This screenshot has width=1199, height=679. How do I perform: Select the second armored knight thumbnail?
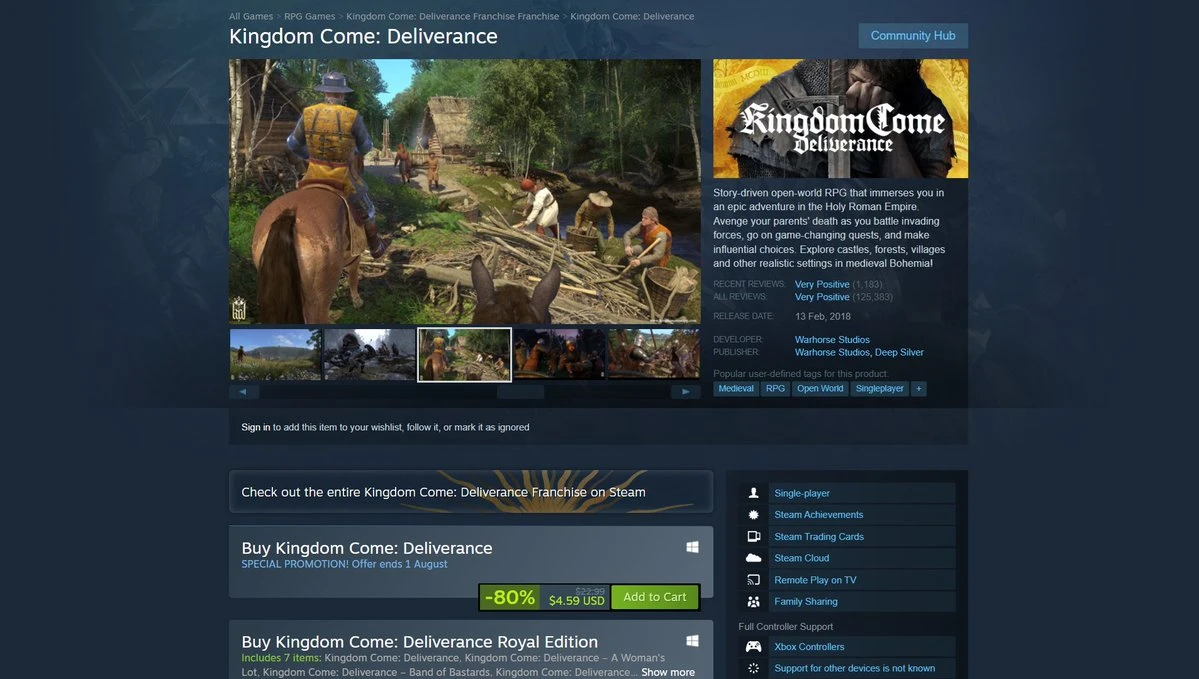click(369, 354)
